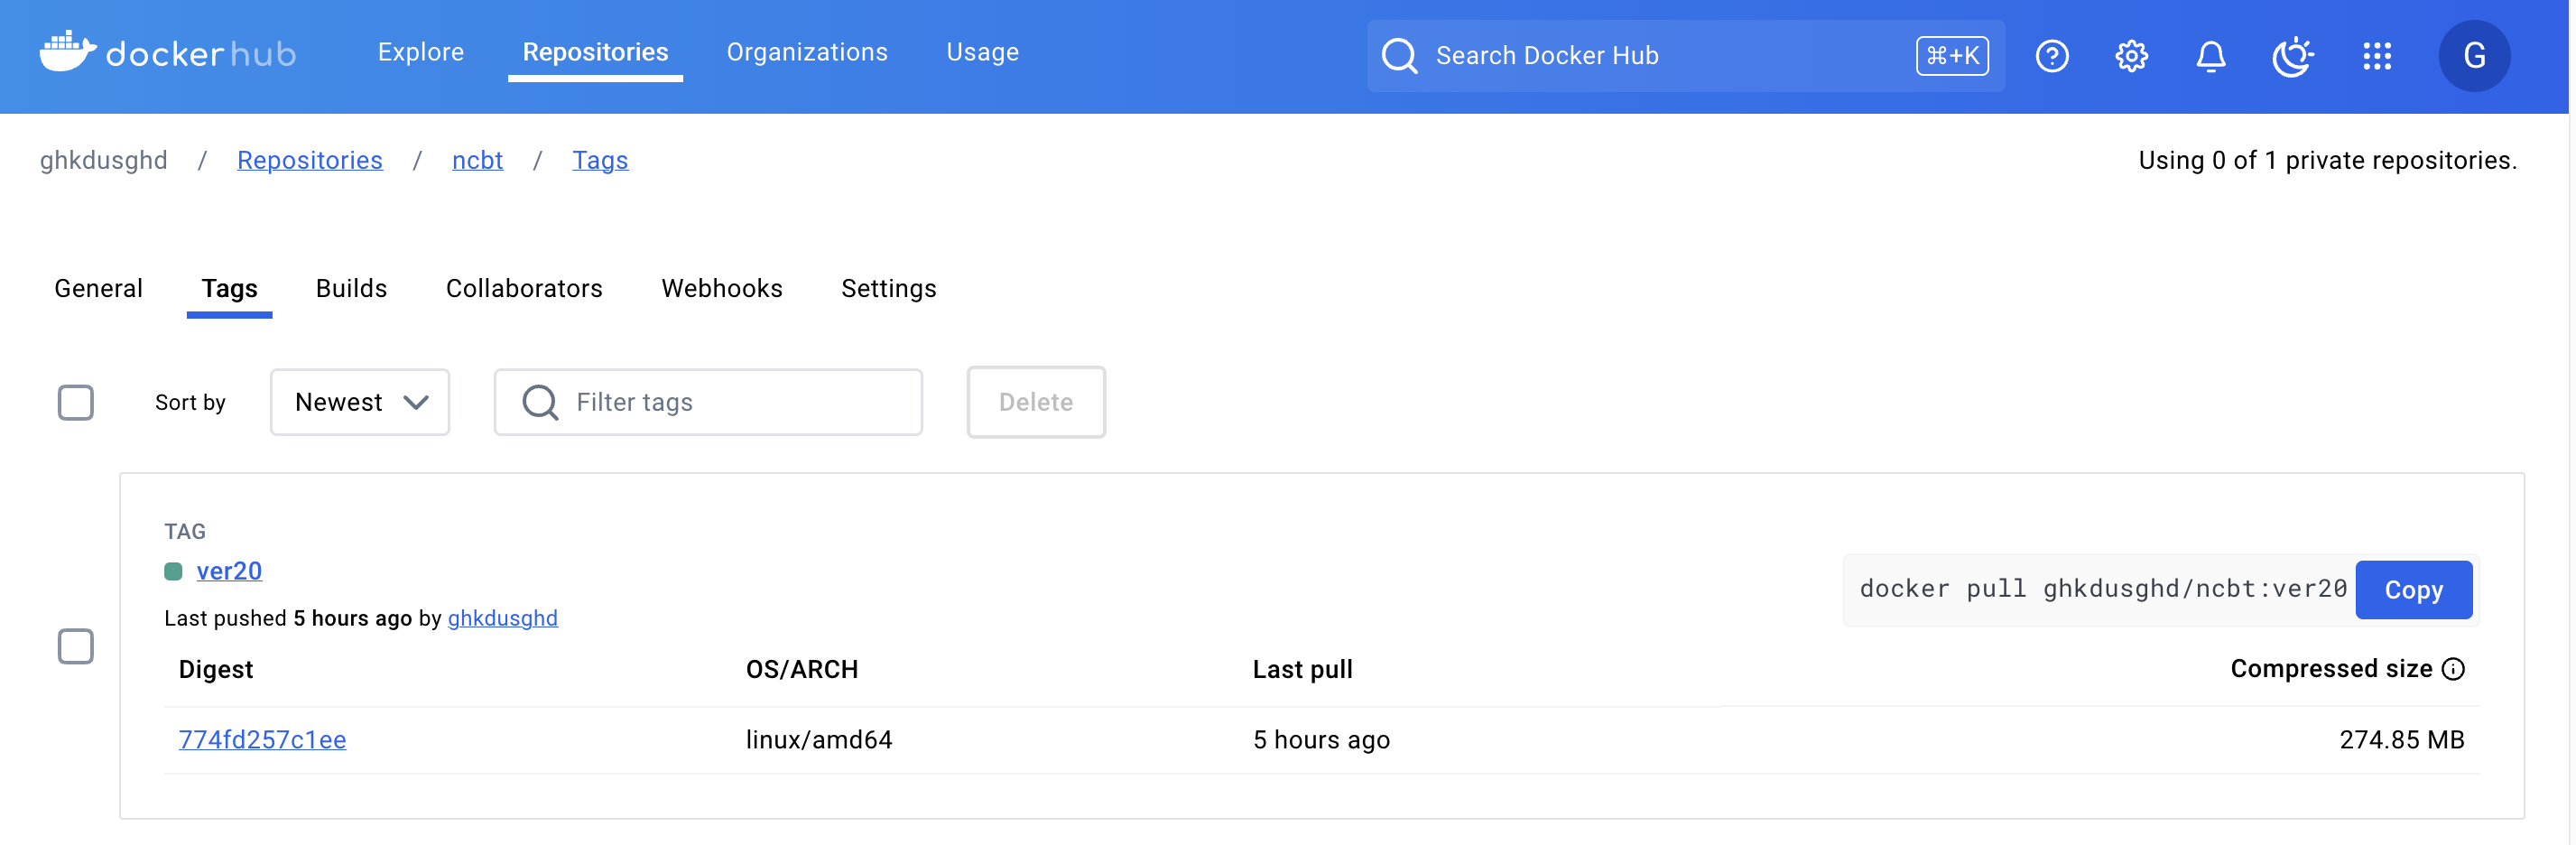
Task: Click the docker pull ghkdusghd/ncbt:ver20 text
Action: point(2102,589)
